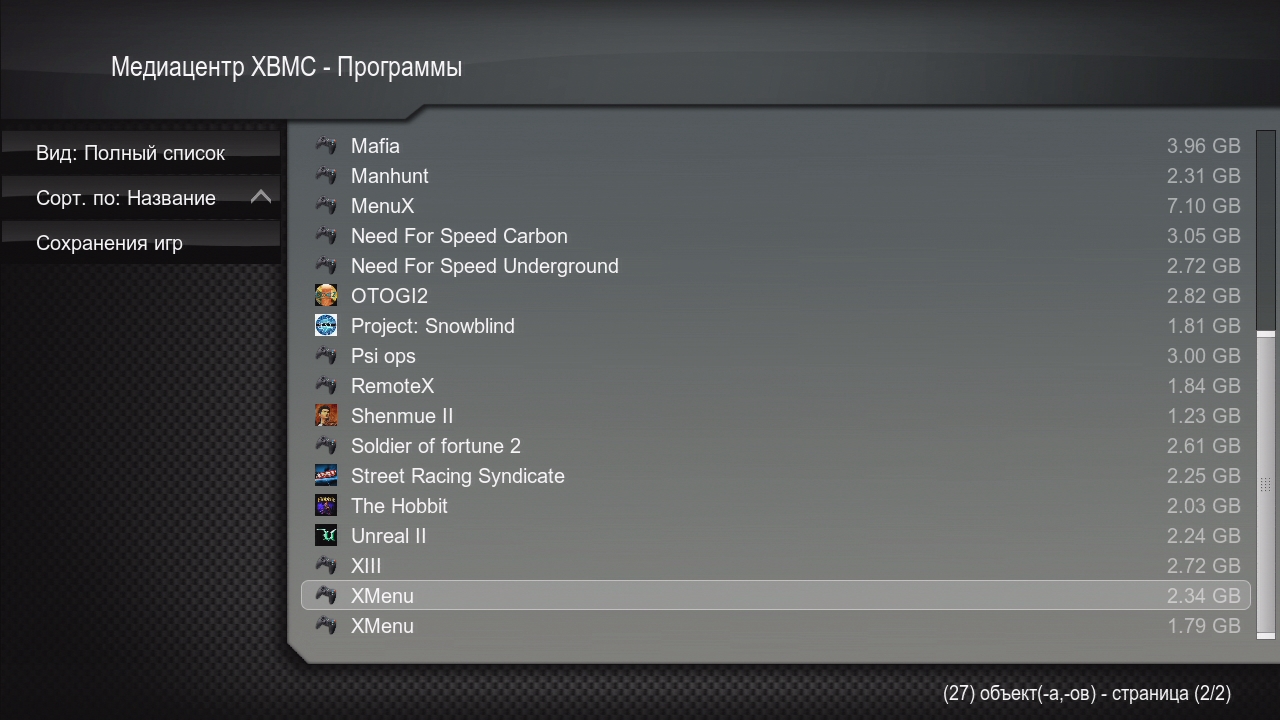Image resolution: width=1280 pixels, height=720 pixels.
Task: Click the Unreal II logo icon
Action: pos(326,536)
